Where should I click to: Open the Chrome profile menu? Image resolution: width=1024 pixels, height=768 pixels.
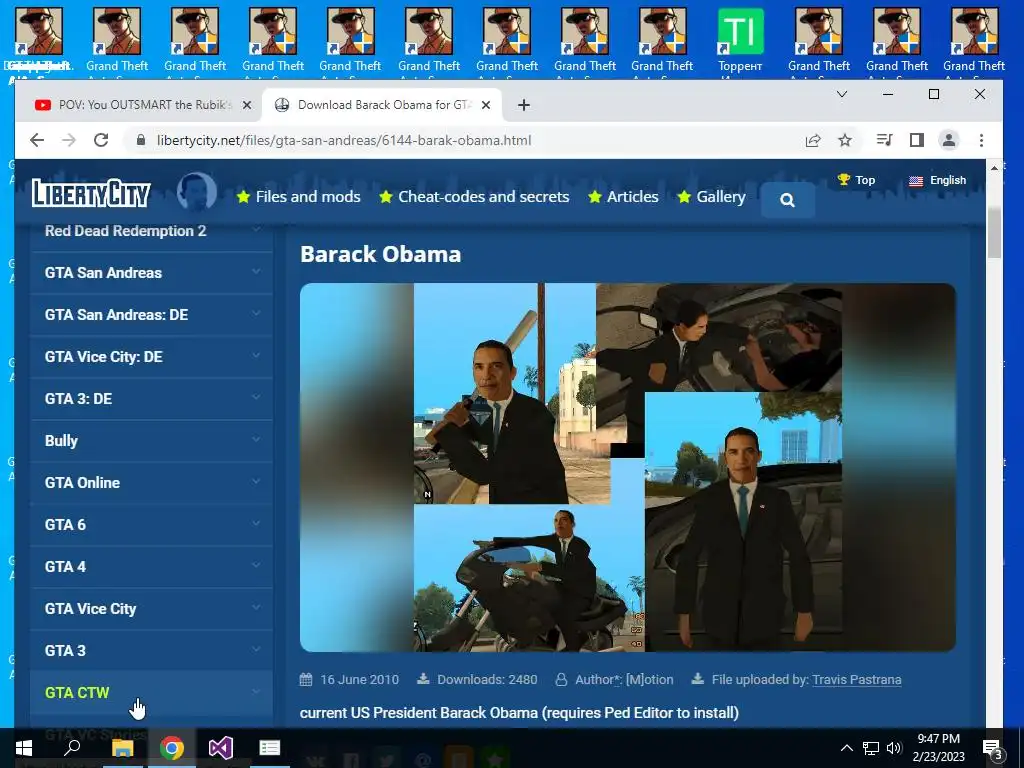pos(949,140)
